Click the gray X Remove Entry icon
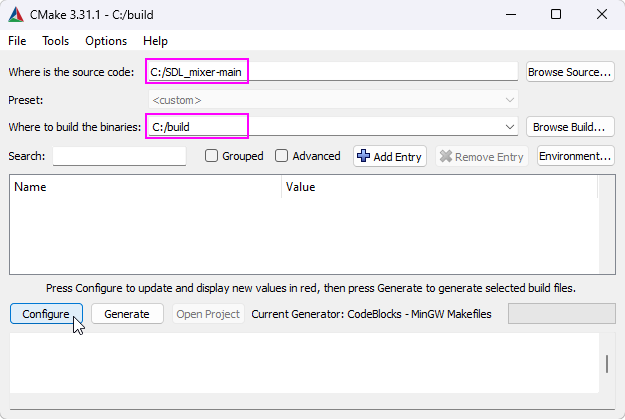 pos(446,156)
